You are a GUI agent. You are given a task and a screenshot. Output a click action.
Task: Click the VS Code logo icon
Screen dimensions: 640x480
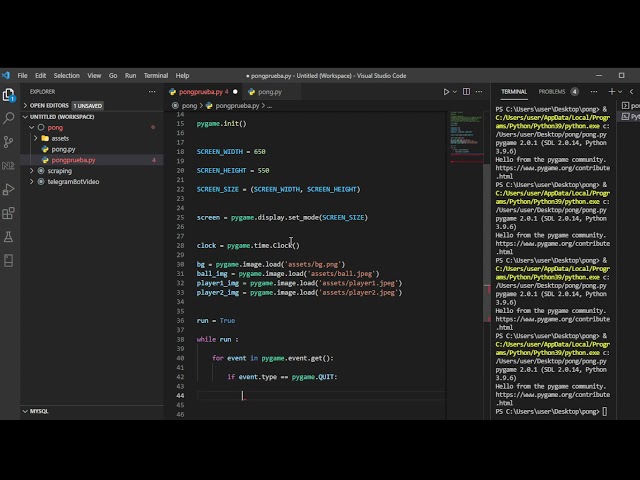[6, 76]
